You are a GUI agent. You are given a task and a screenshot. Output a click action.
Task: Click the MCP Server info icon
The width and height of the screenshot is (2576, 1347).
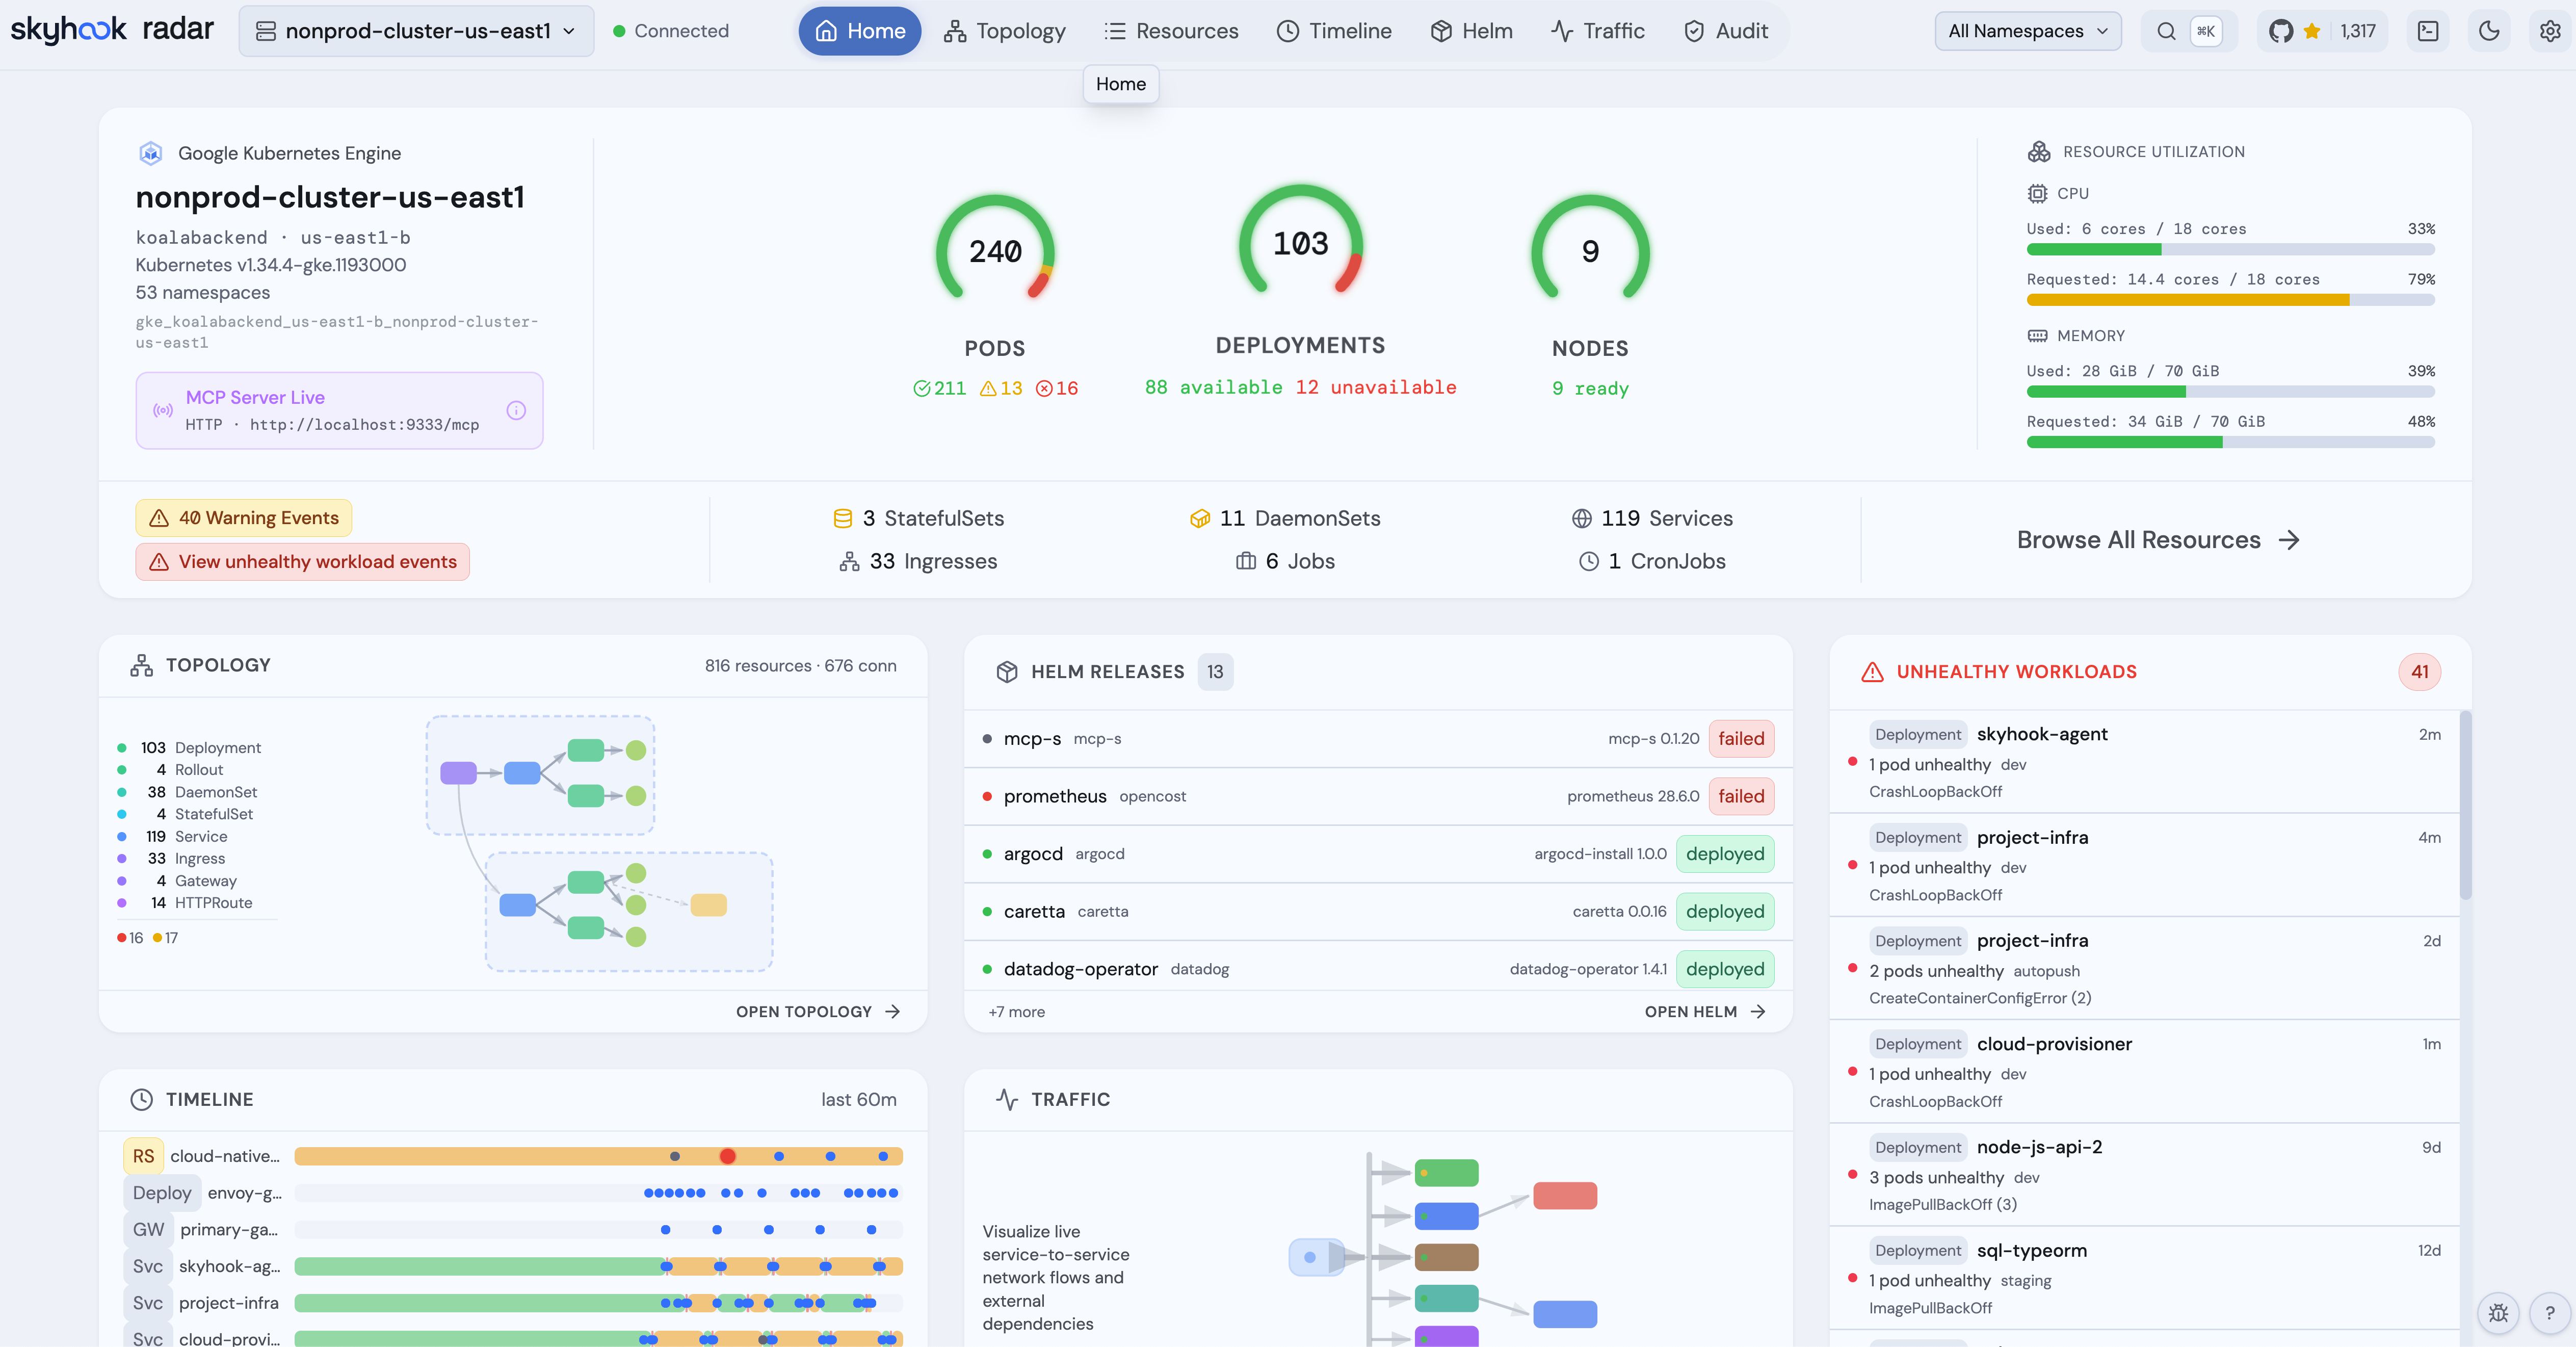[x=516, y=410]
